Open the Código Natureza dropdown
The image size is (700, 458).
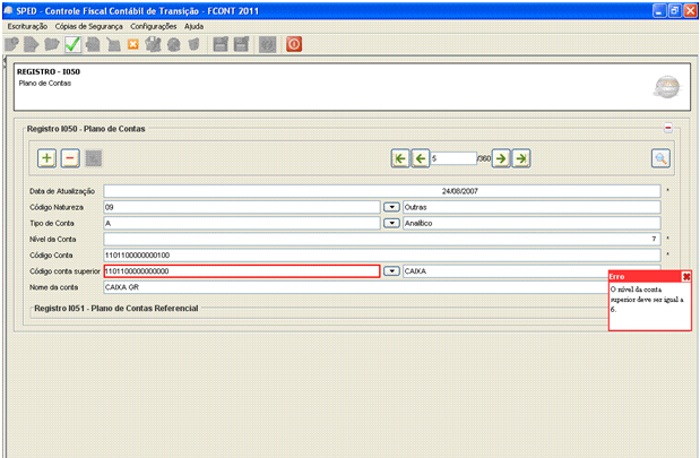coord(392,207)
